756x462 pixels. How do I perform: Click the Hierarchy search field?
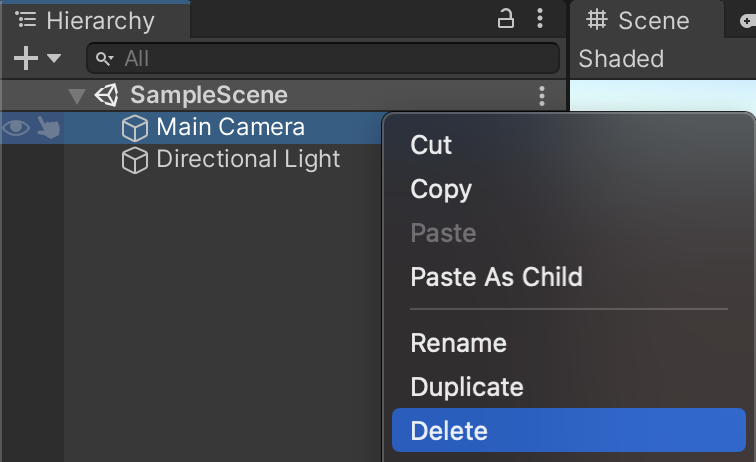click(x=322, y=58)
